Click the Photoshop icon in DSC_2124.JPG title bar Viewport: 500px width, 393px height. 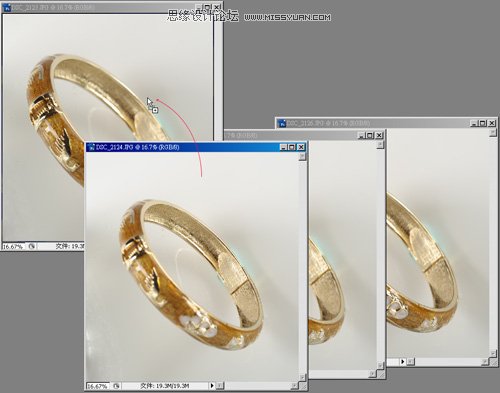[91, 147]
